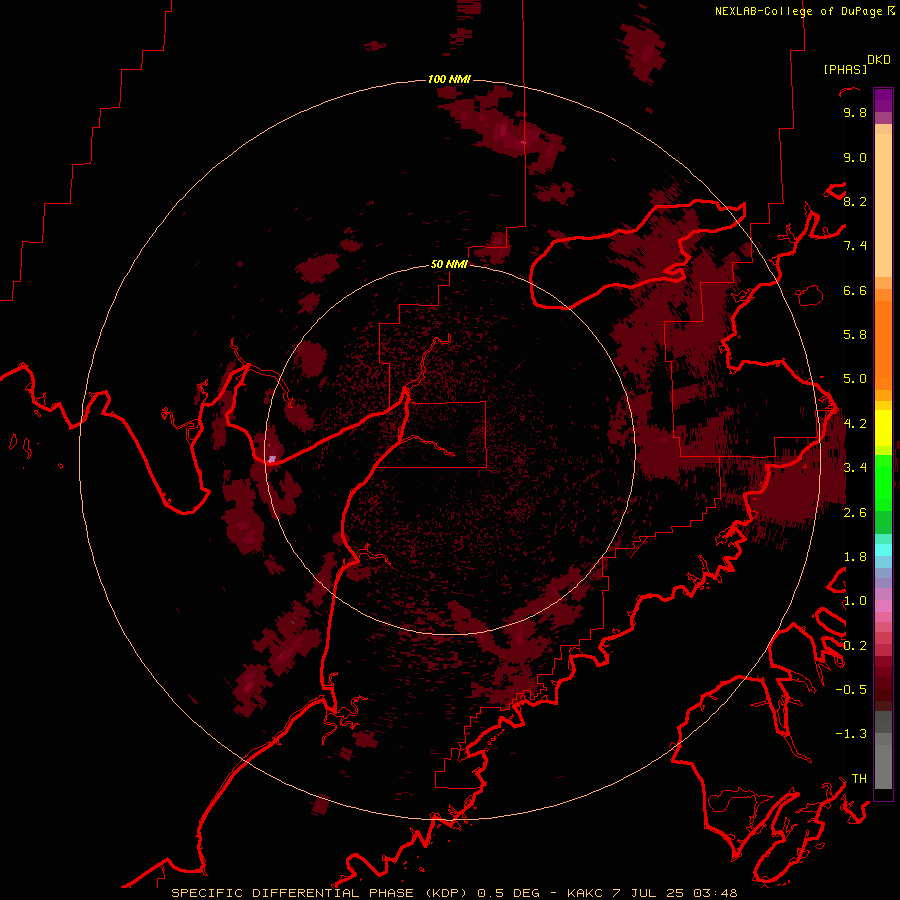Click the 5.8 value on the color scale
Image resolution: width=900 pixels, height=900 pixels.
point(855,335)
